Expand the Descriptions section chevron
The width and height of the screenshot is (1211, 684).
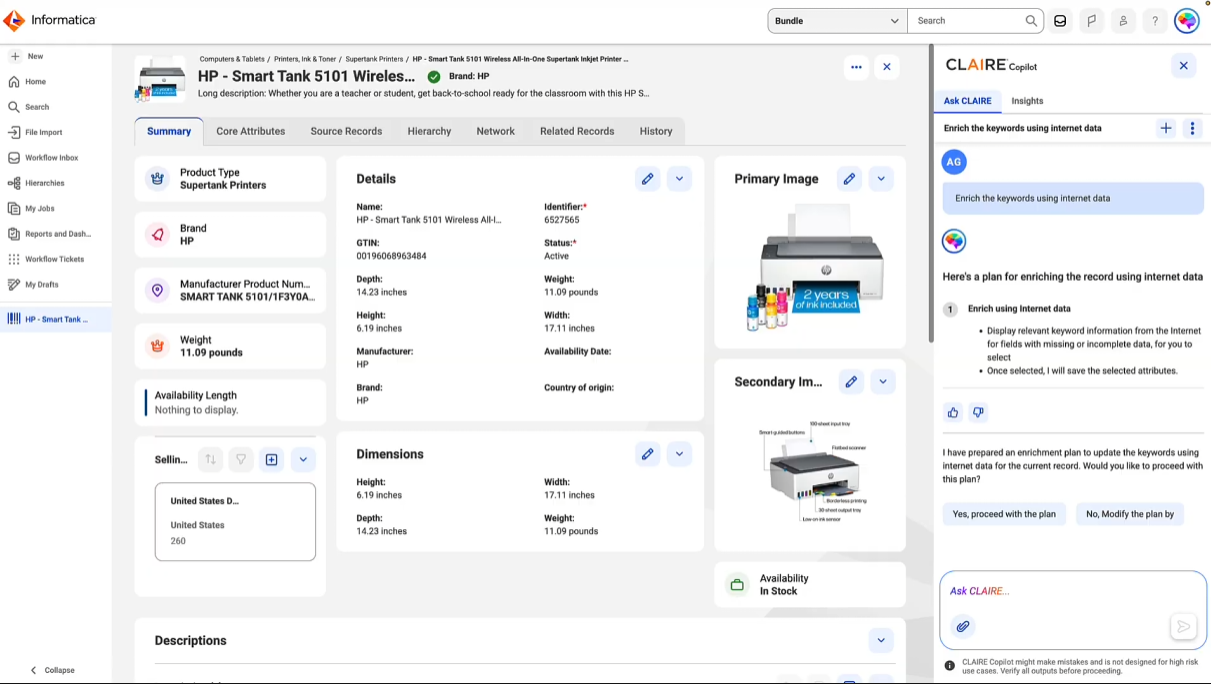pyautogui.click(x=881, y=640)
